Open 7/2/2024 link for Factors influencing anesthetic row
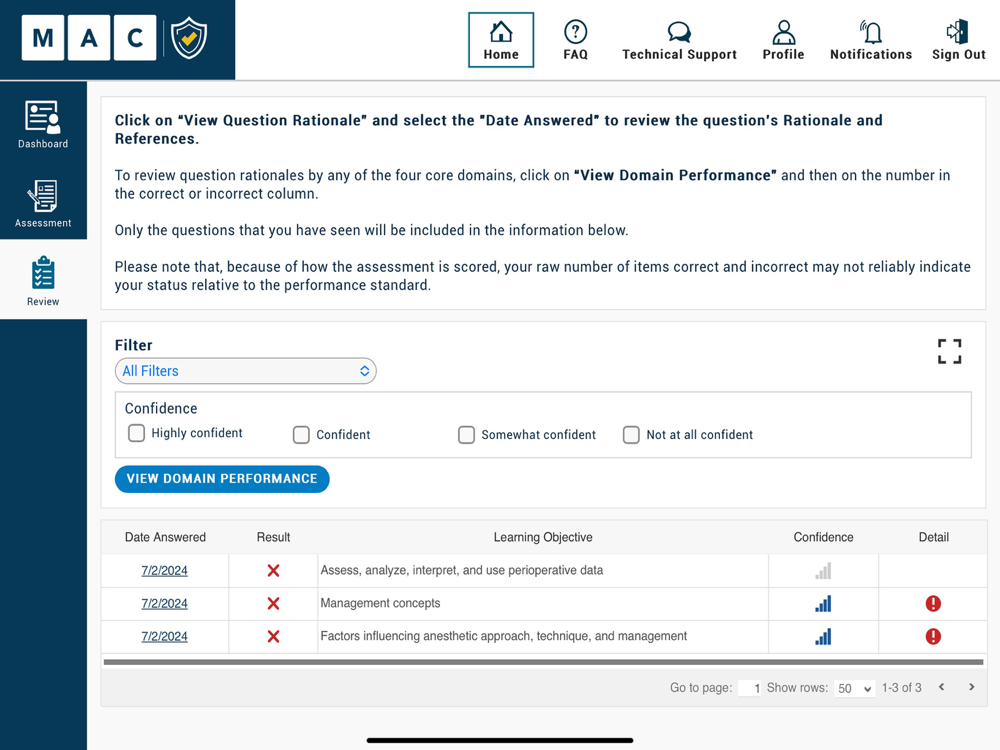Image resolution: width=1000 pixels, height=750 pixels. pos(165,636)
